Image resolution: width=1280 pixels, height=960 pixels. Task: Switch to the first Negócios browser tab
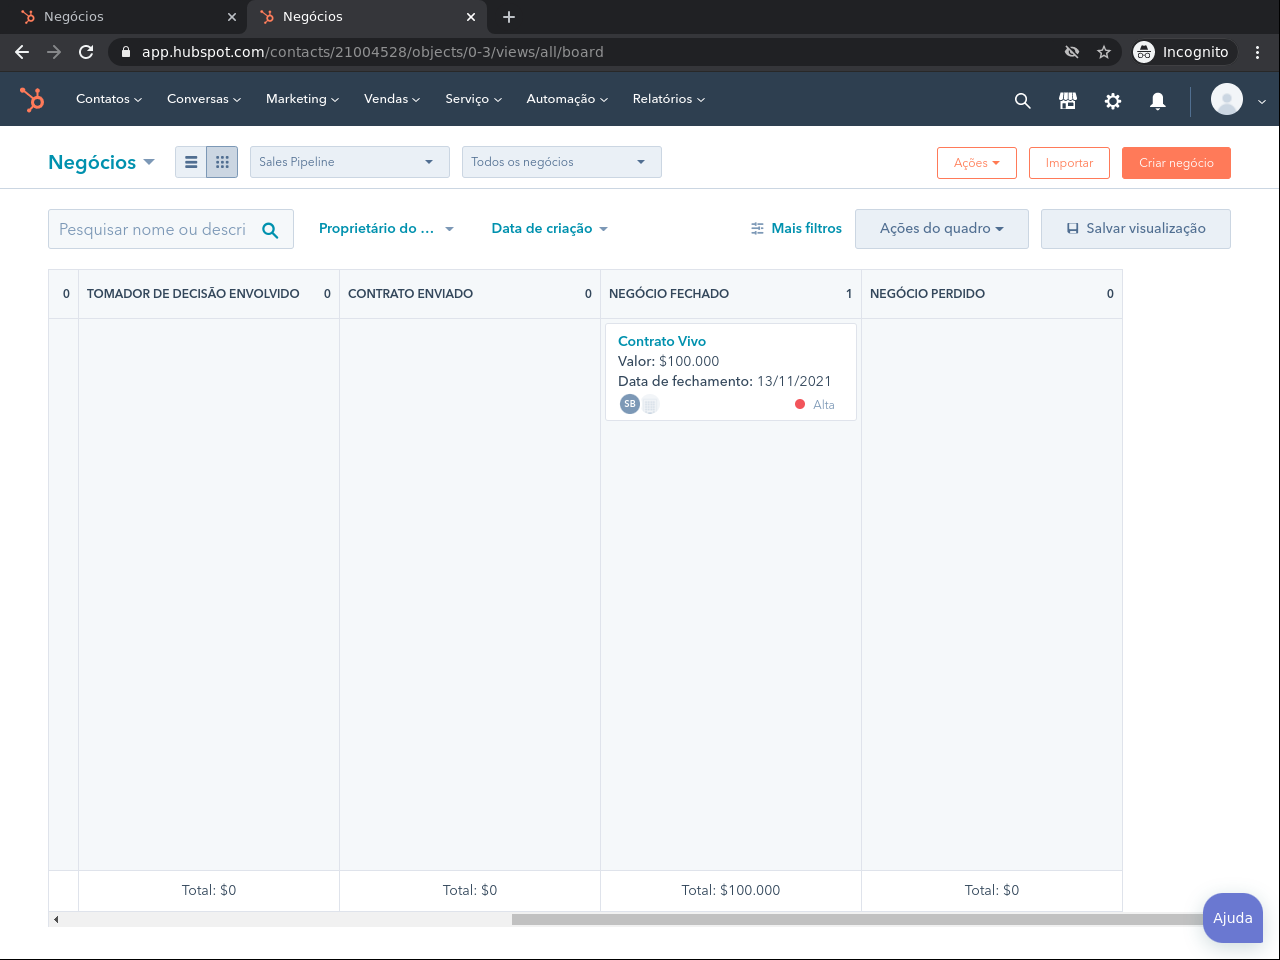click(124, 17)
